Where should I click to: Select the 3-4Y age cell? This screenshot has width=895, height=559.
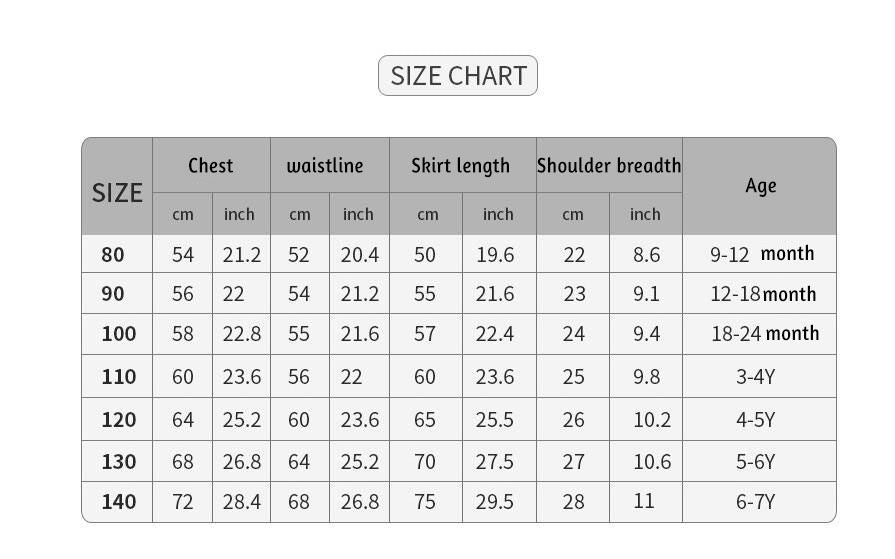755,377
